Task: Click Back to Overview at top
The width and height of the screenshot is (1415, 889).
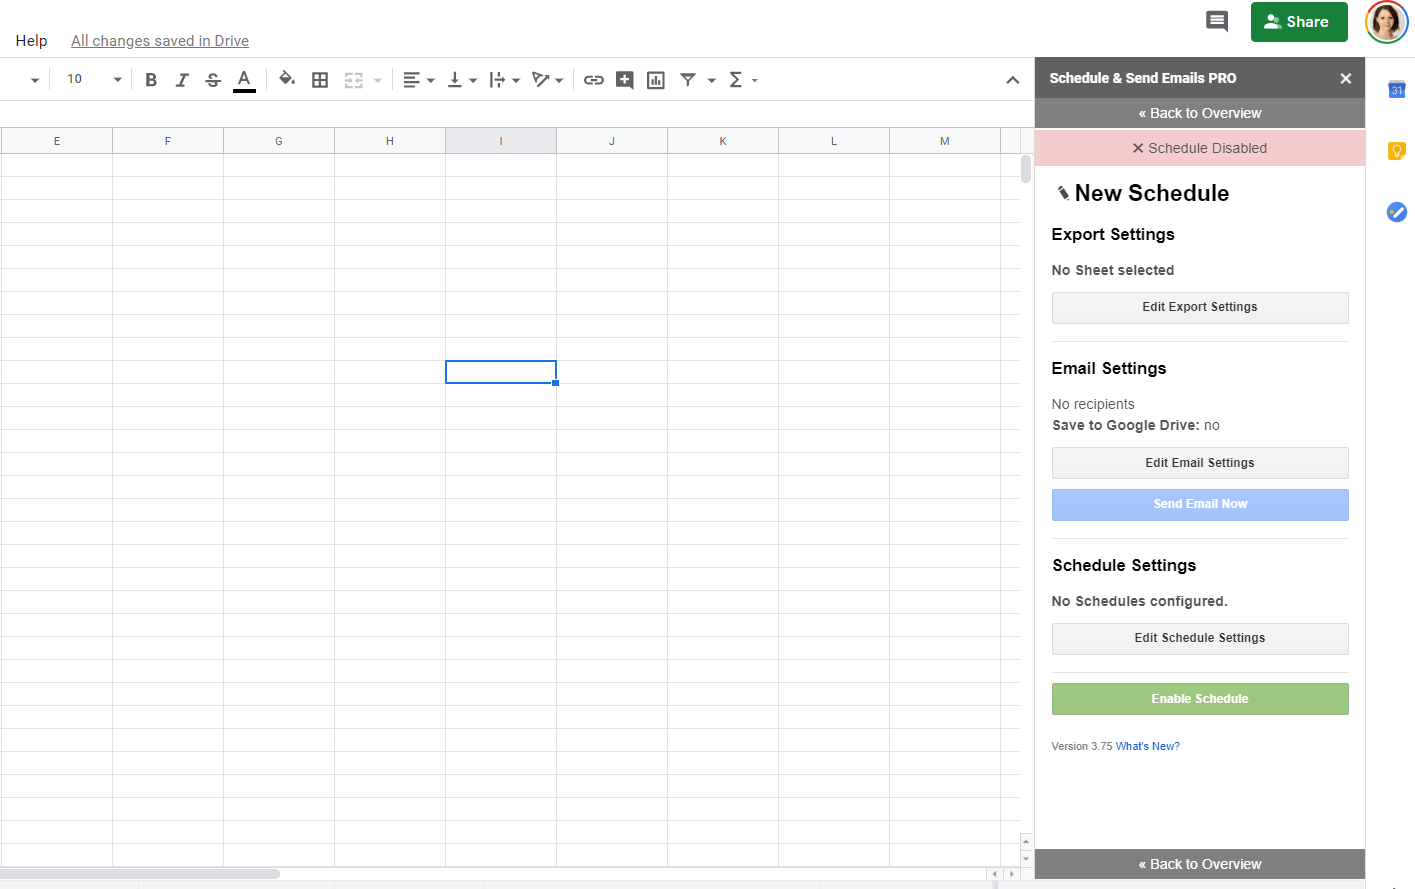Action: point(1200,113)
